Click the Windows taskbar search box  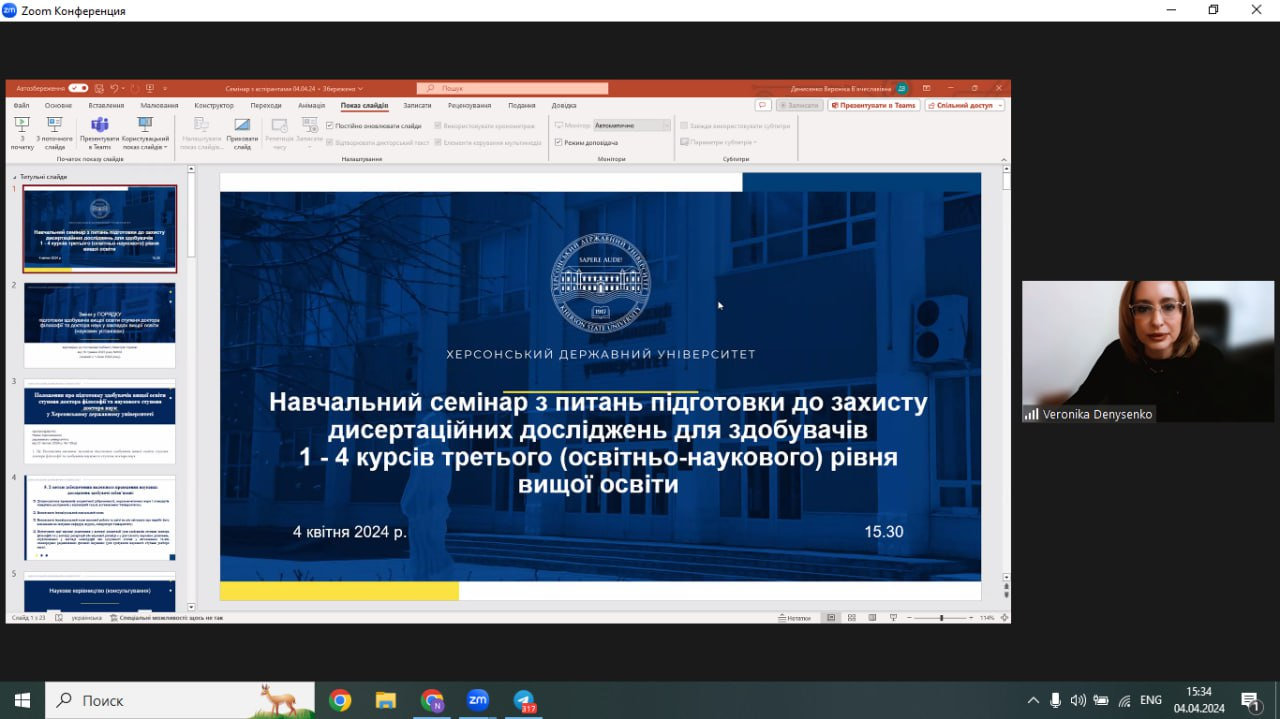180,700
